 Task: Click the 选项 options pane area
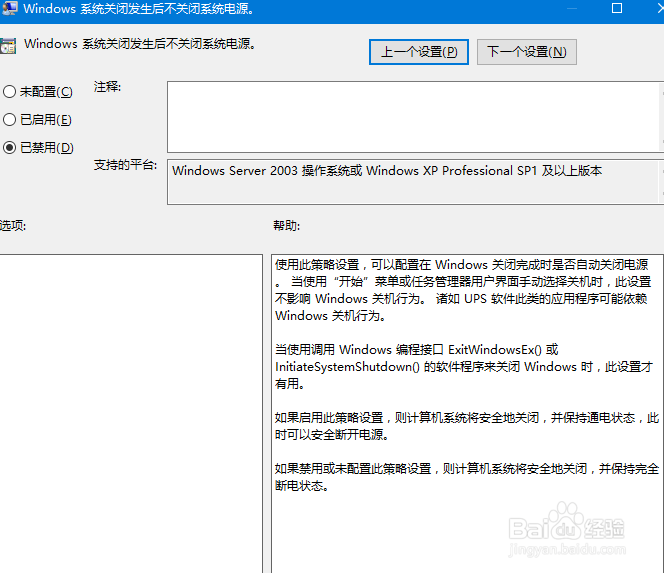(131, 413)
